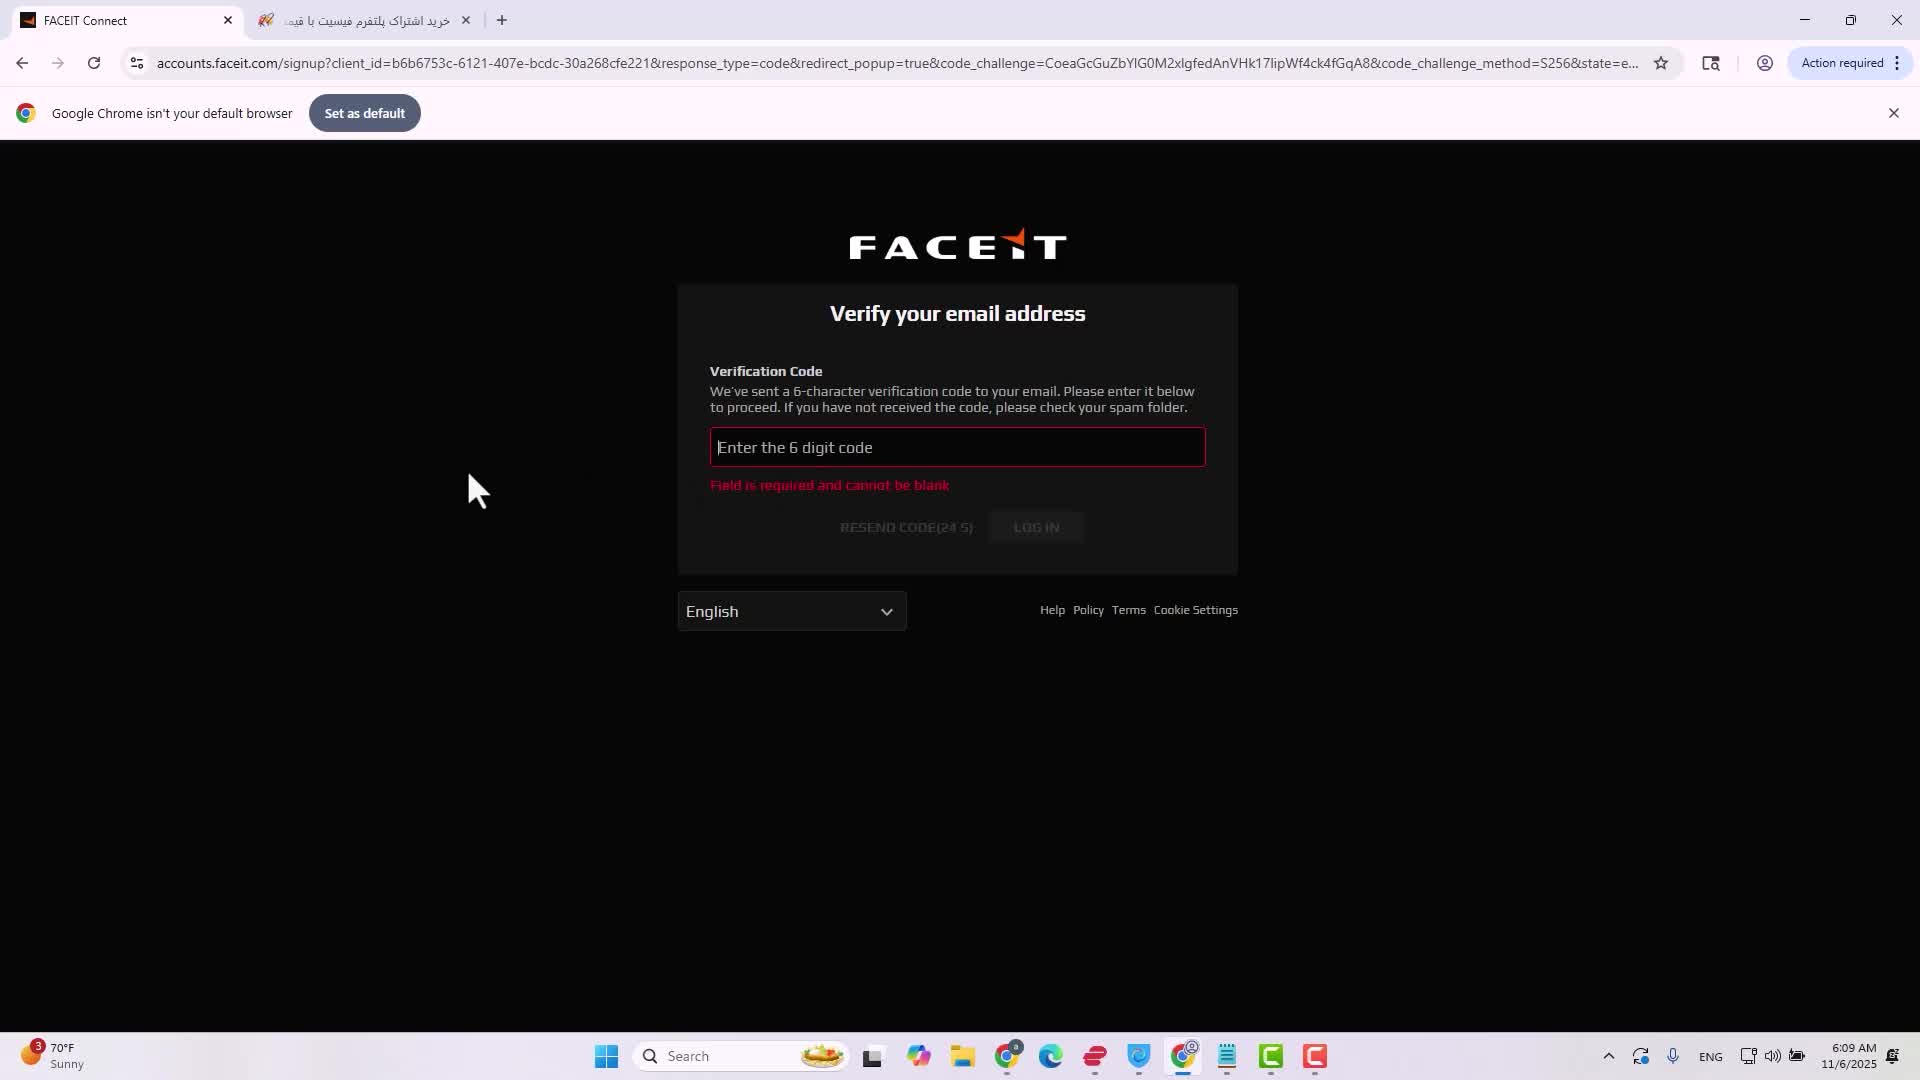
Task: Open the Cookie Settings link
Action: click(1195, 610)
